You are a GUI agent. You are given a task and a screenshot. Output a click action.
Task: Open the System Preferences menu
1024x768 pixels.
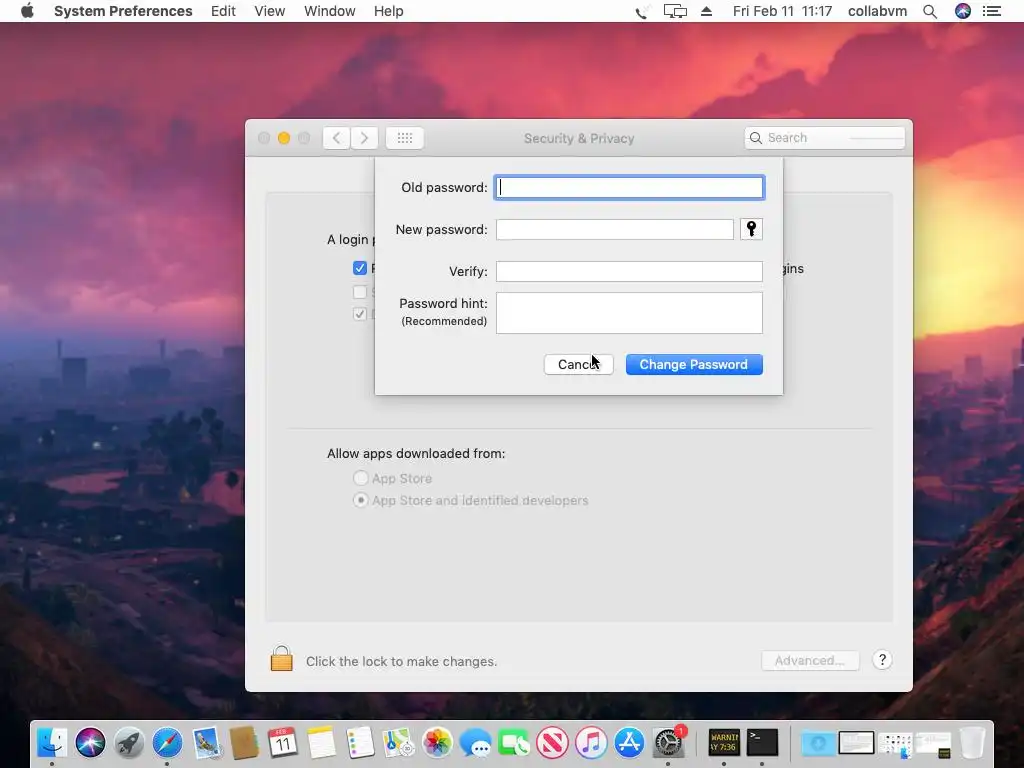[123, 11]
